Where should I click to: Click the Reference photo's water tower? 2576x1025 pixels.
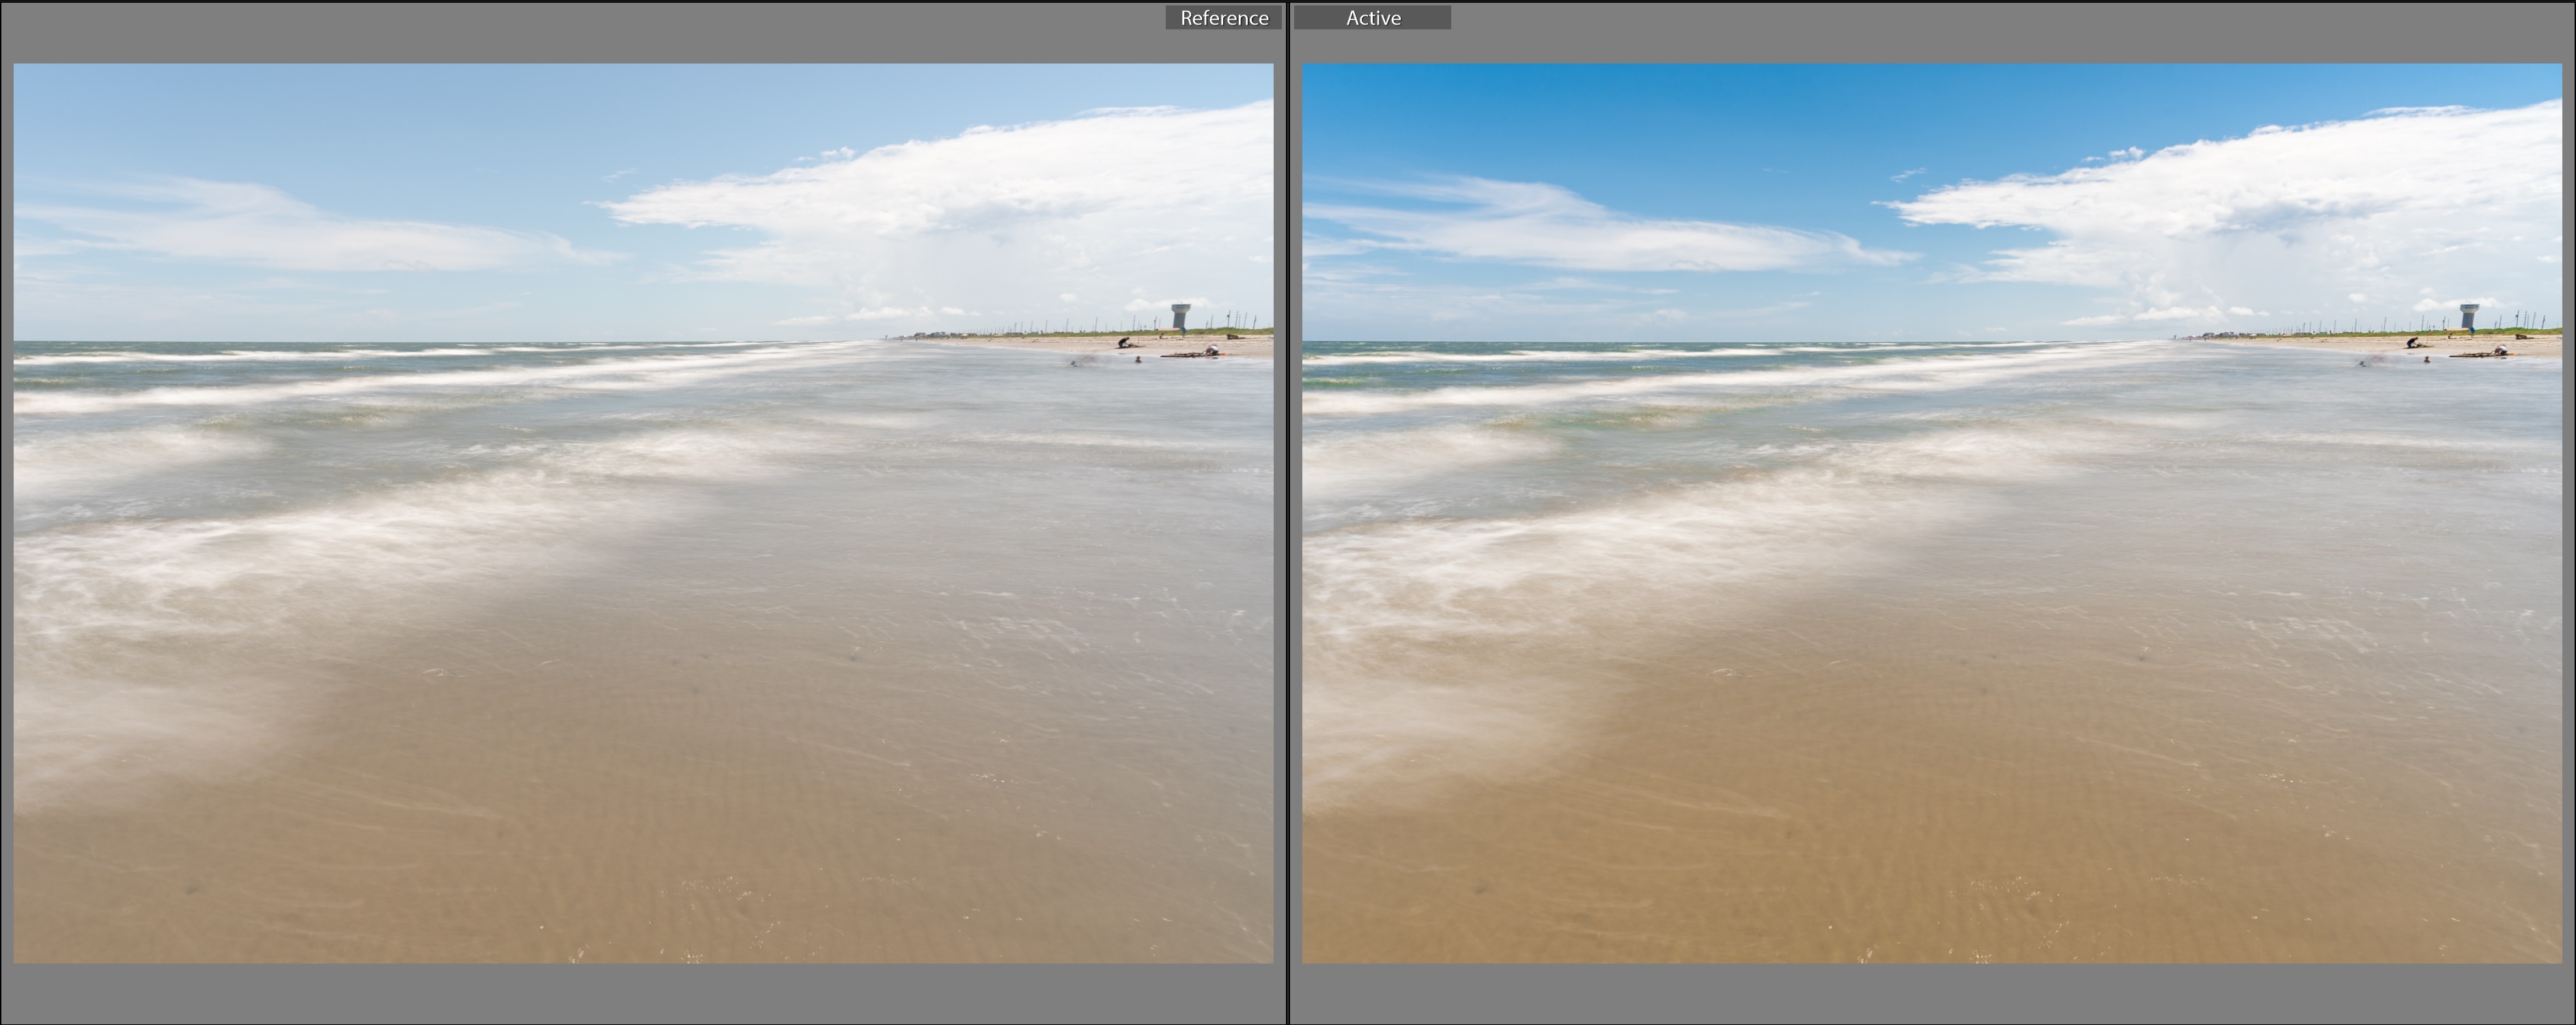point(1181,316)
